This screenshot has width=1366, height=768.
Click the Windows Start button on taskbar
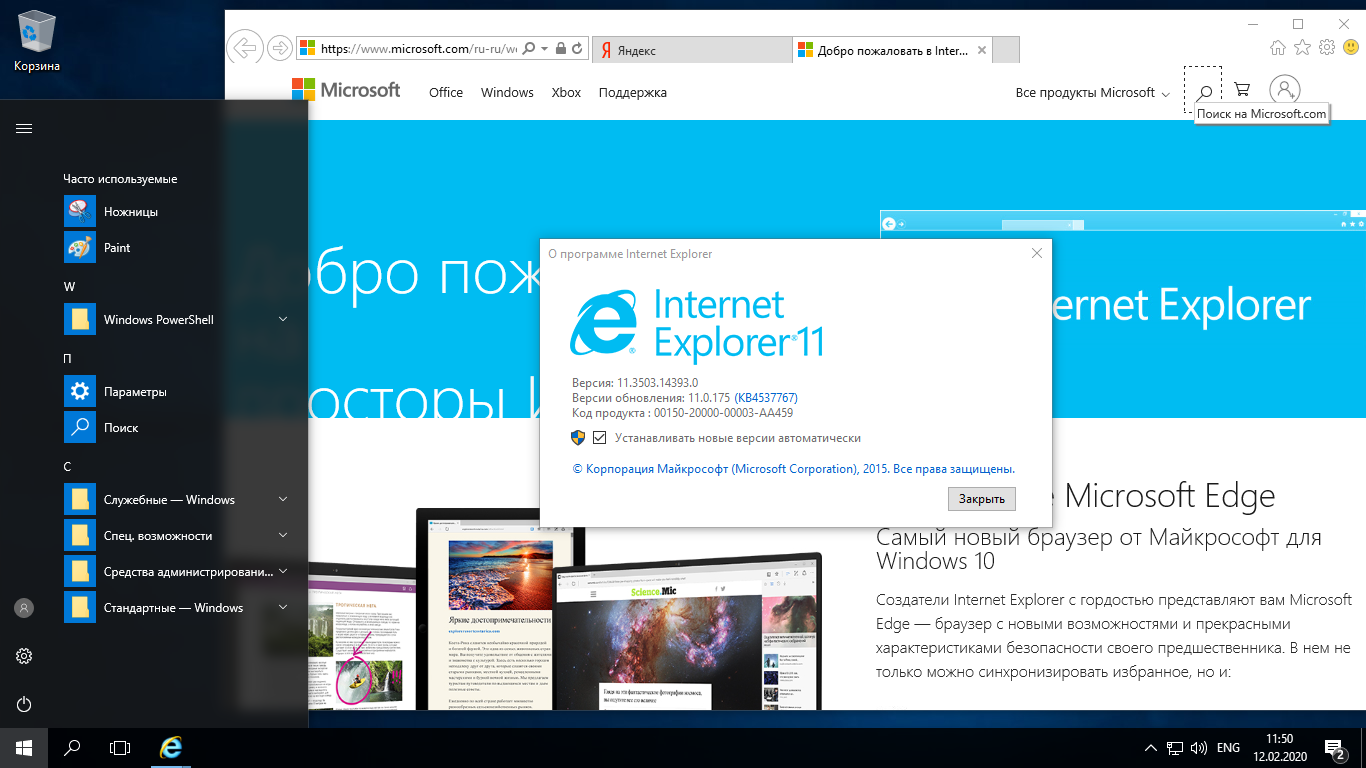tap(24, 748)
